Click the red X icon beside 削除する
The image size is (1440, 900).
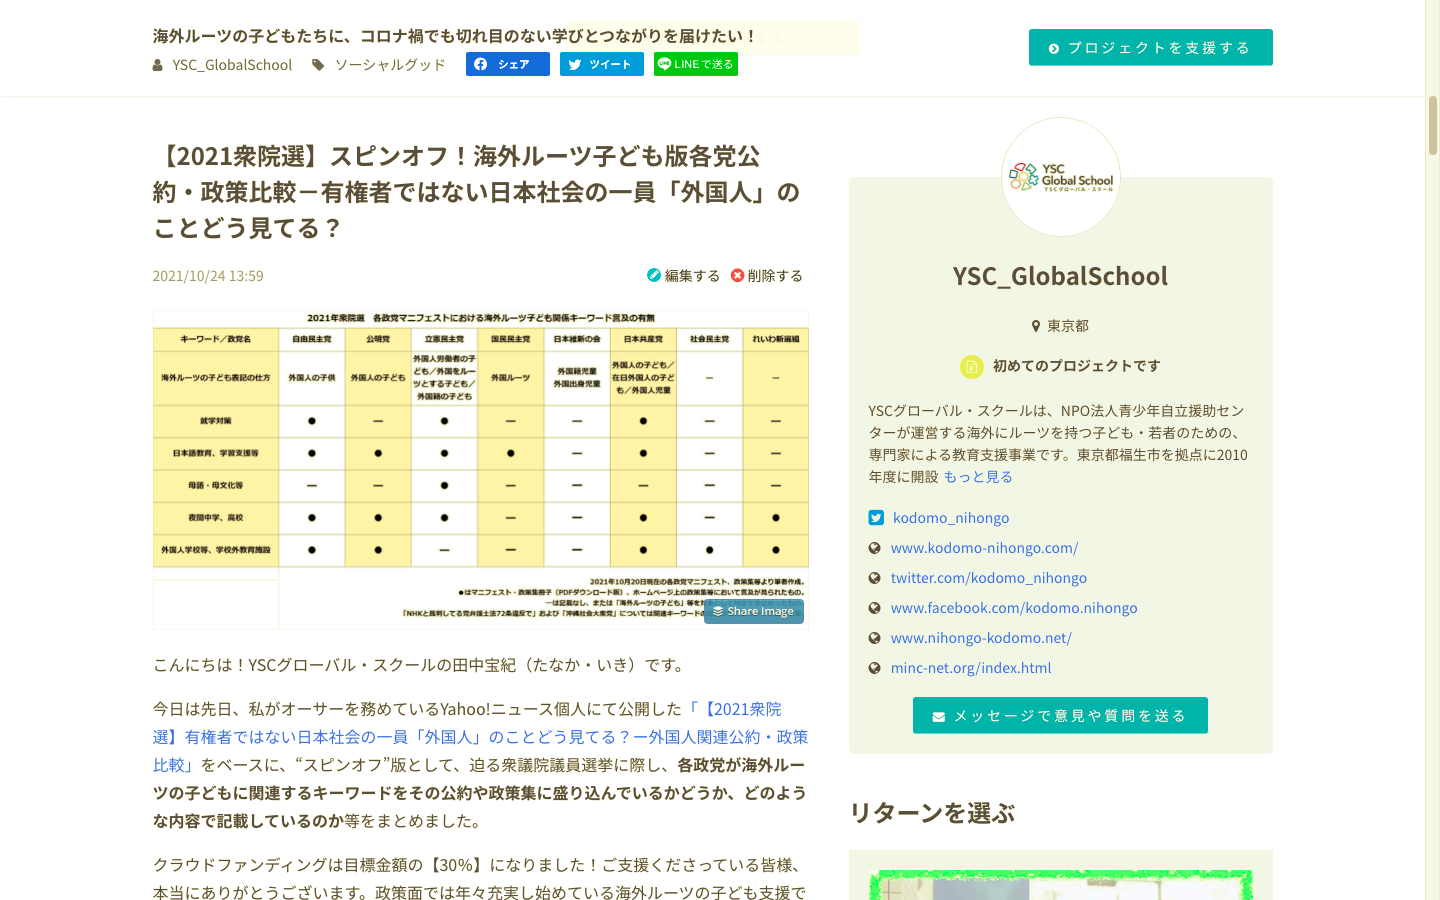[x=737, y=275]
